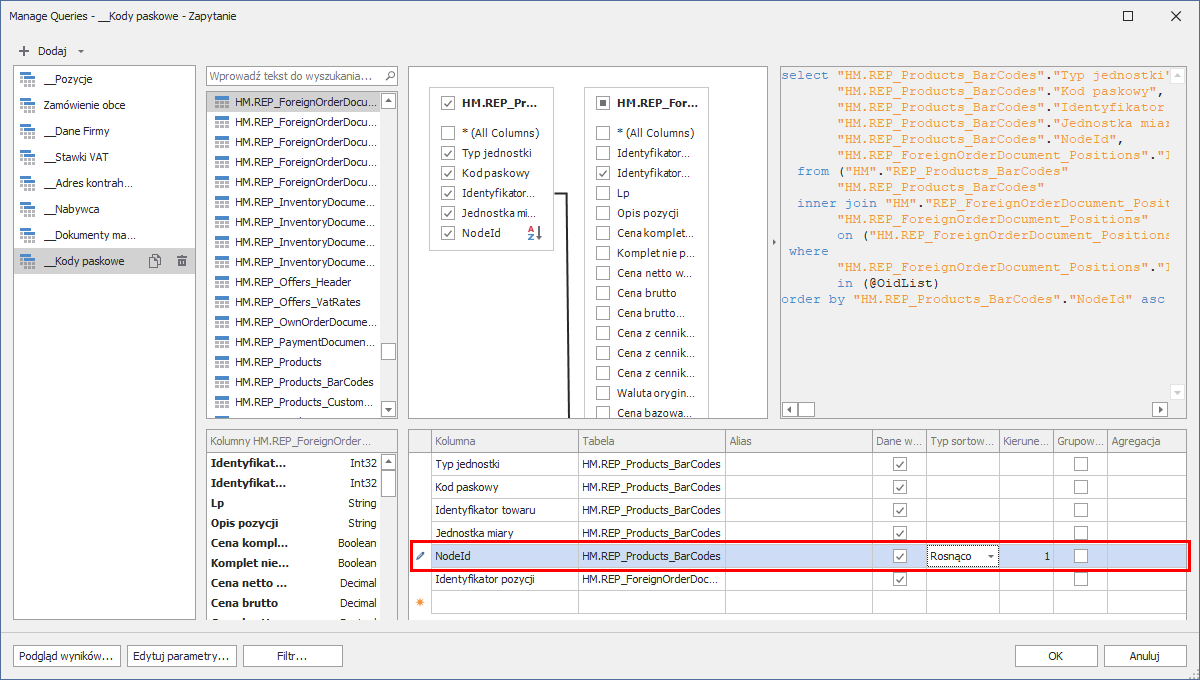Viewport: 1200px width, 680px height.
Task: Click the delete trash icon for __Kody paskowe
Action: click(181, 261)
